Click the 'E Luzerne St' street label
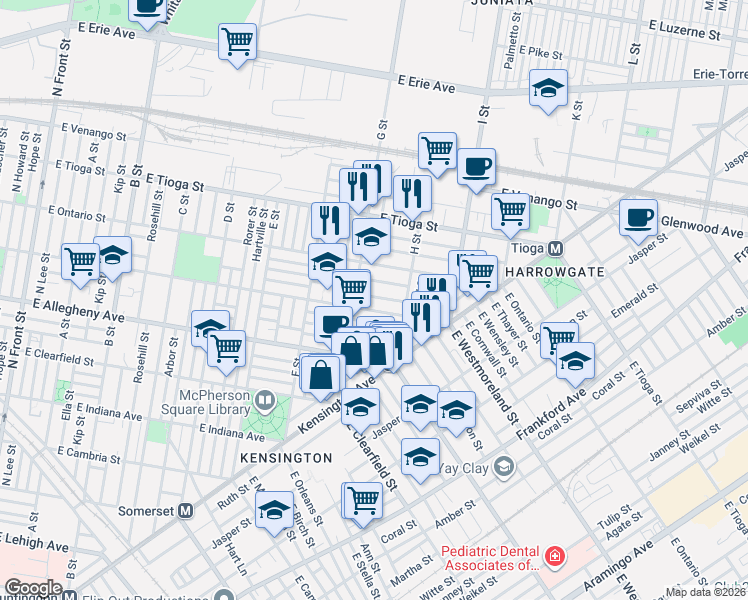 pyautogui.click(x=685, y=30)
